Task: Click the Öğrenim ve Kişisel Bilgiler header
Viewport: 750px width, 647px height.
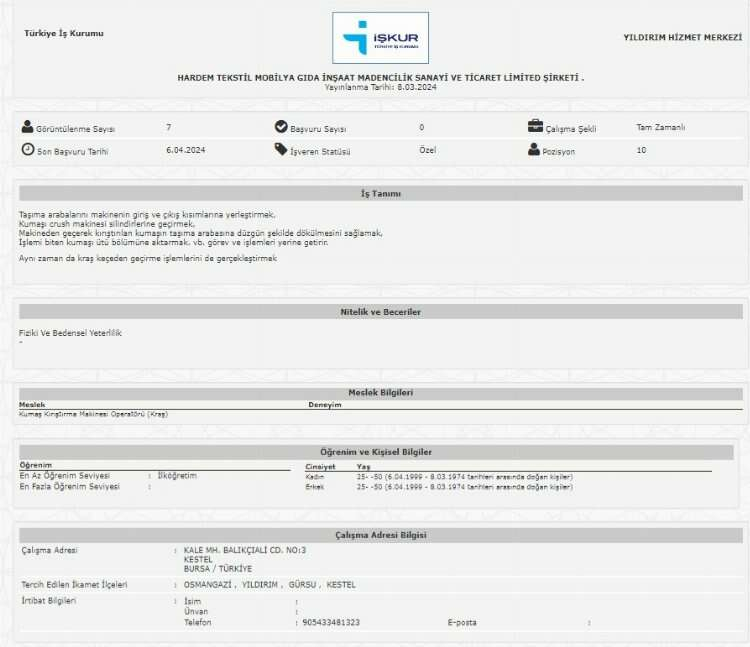Action: point(375,452)
